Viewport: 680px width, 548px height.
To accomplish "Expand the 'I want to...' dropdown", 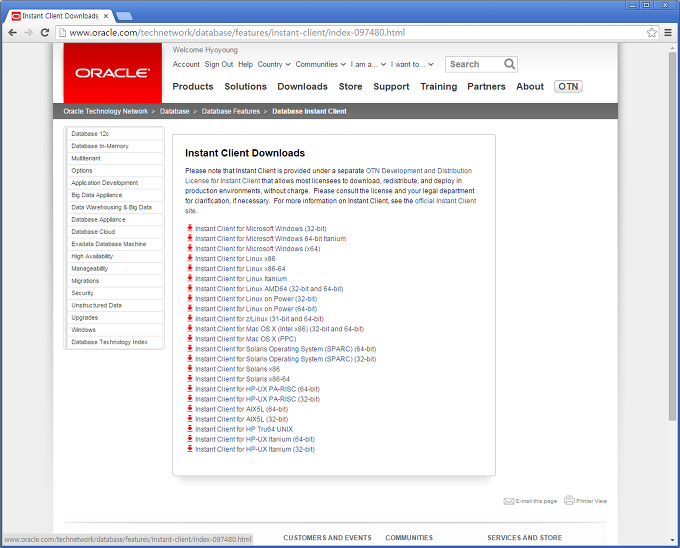I will pos(412,64).
